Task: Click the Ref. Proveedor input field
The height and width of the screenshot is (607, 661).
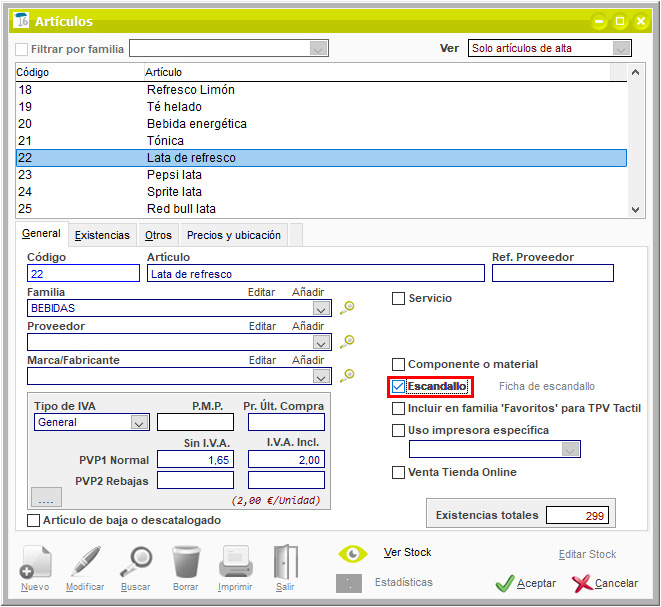Action: 552,274
